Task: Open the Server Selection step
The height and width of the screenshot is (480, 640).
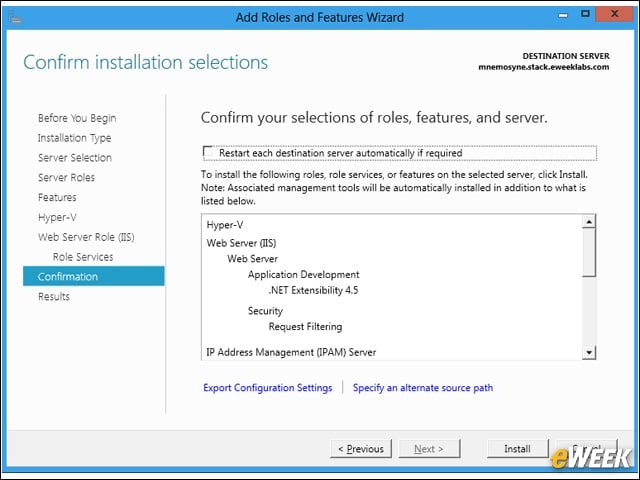Action: (x=75, y=158)
